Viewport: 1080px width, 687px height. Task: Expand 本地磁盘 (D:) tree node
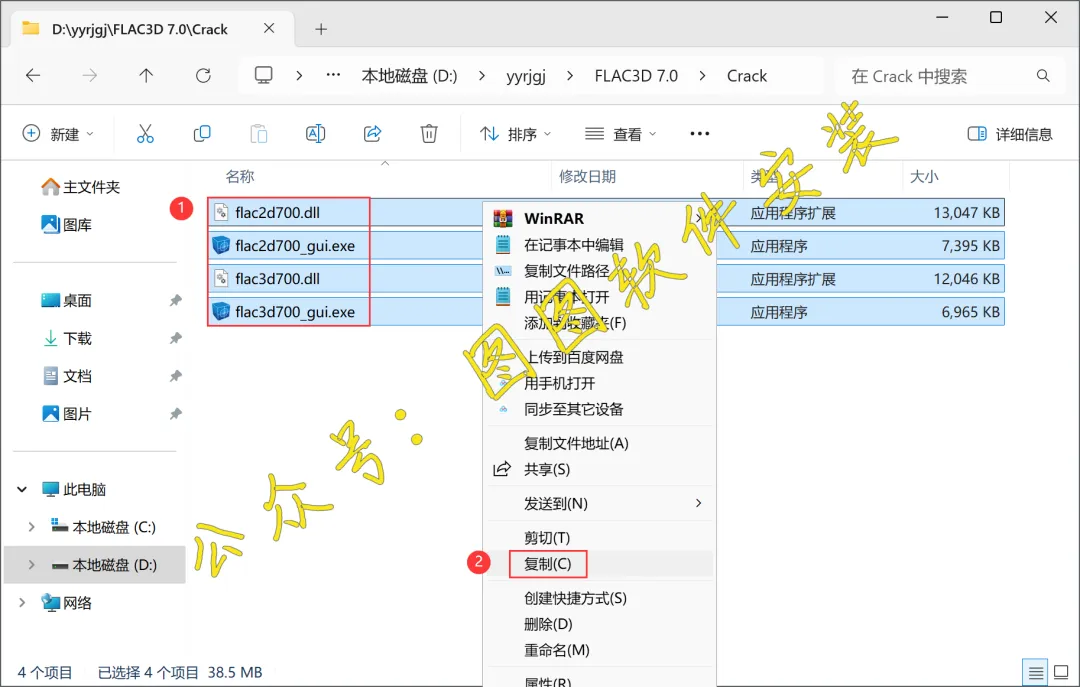pos(32,565)
